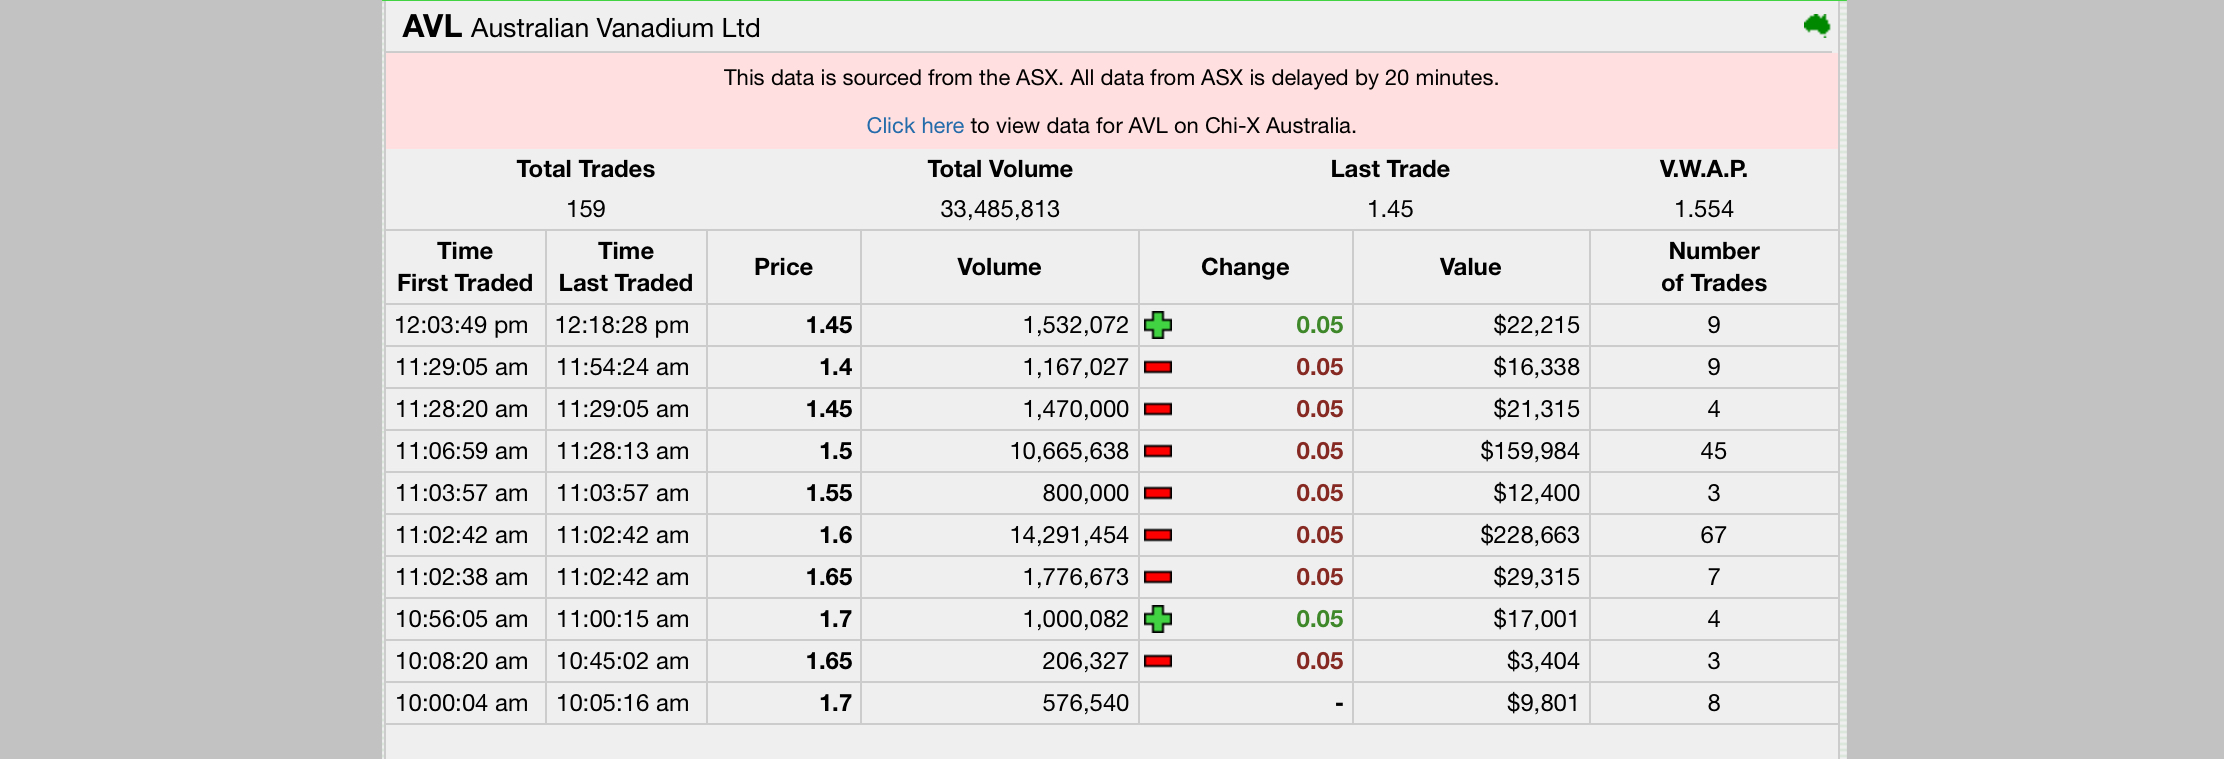Click the green Australia map icon
The image size is (2224, 759).
[1816, 25]
